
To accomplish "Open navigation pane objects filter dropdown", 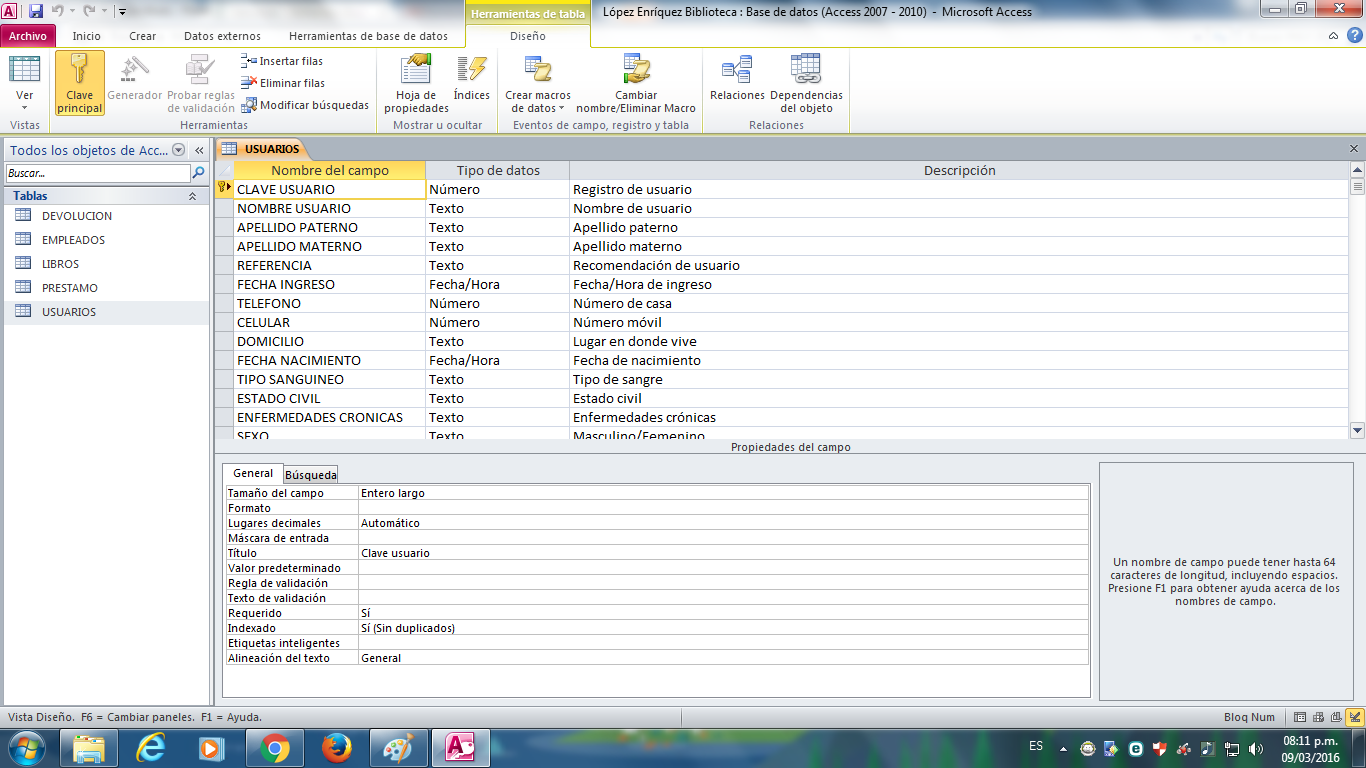I will coord(178,150).
